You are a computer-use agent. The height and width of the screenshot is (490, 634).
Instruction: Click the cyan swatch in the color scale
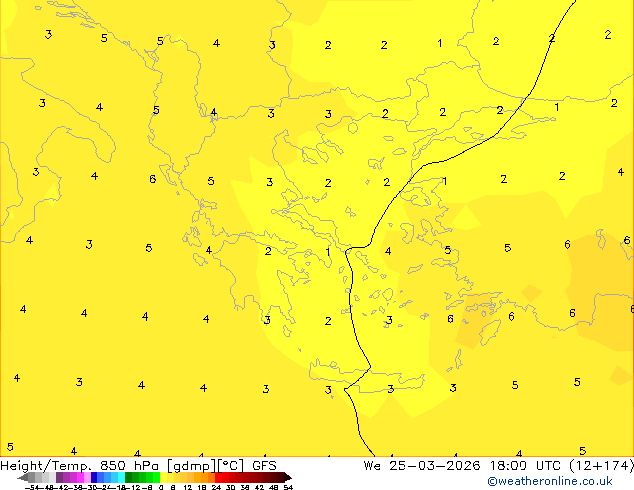pos(121,477)
